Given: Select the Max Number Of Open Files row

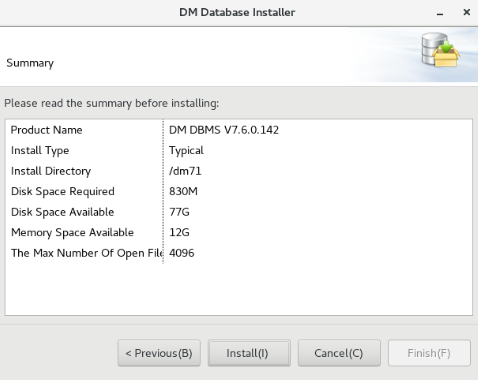Looking at the screenshot, I should [x=239, y=253].
